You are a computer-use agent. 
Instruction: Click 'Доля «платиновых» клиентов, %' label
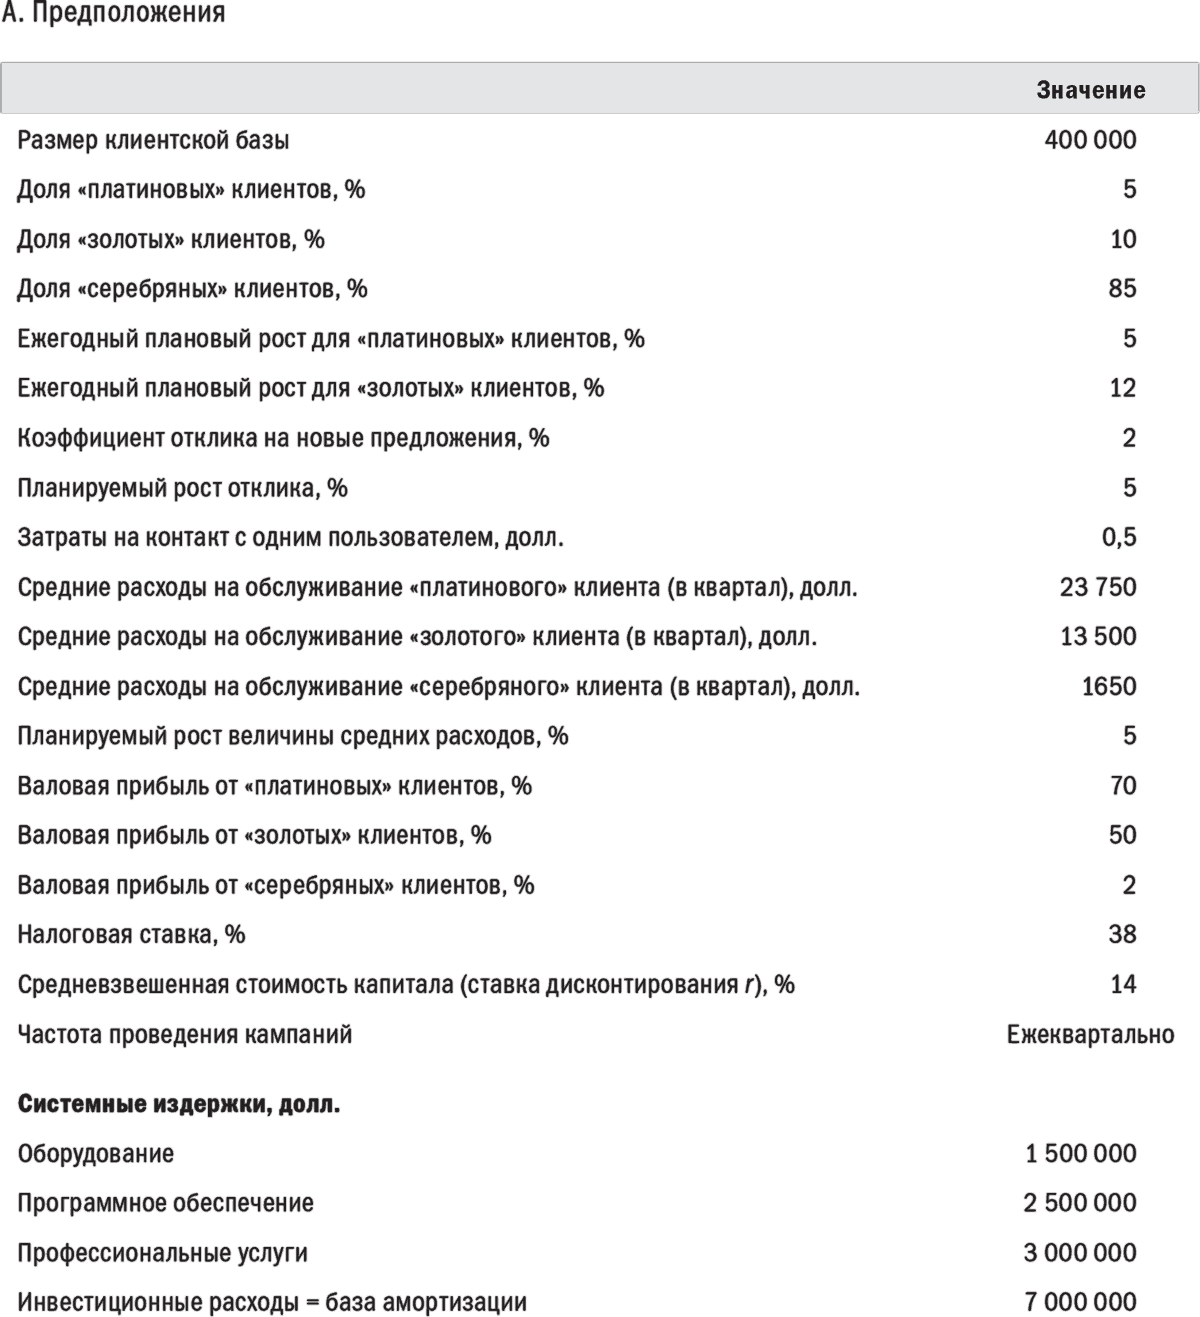pos(191,189)
